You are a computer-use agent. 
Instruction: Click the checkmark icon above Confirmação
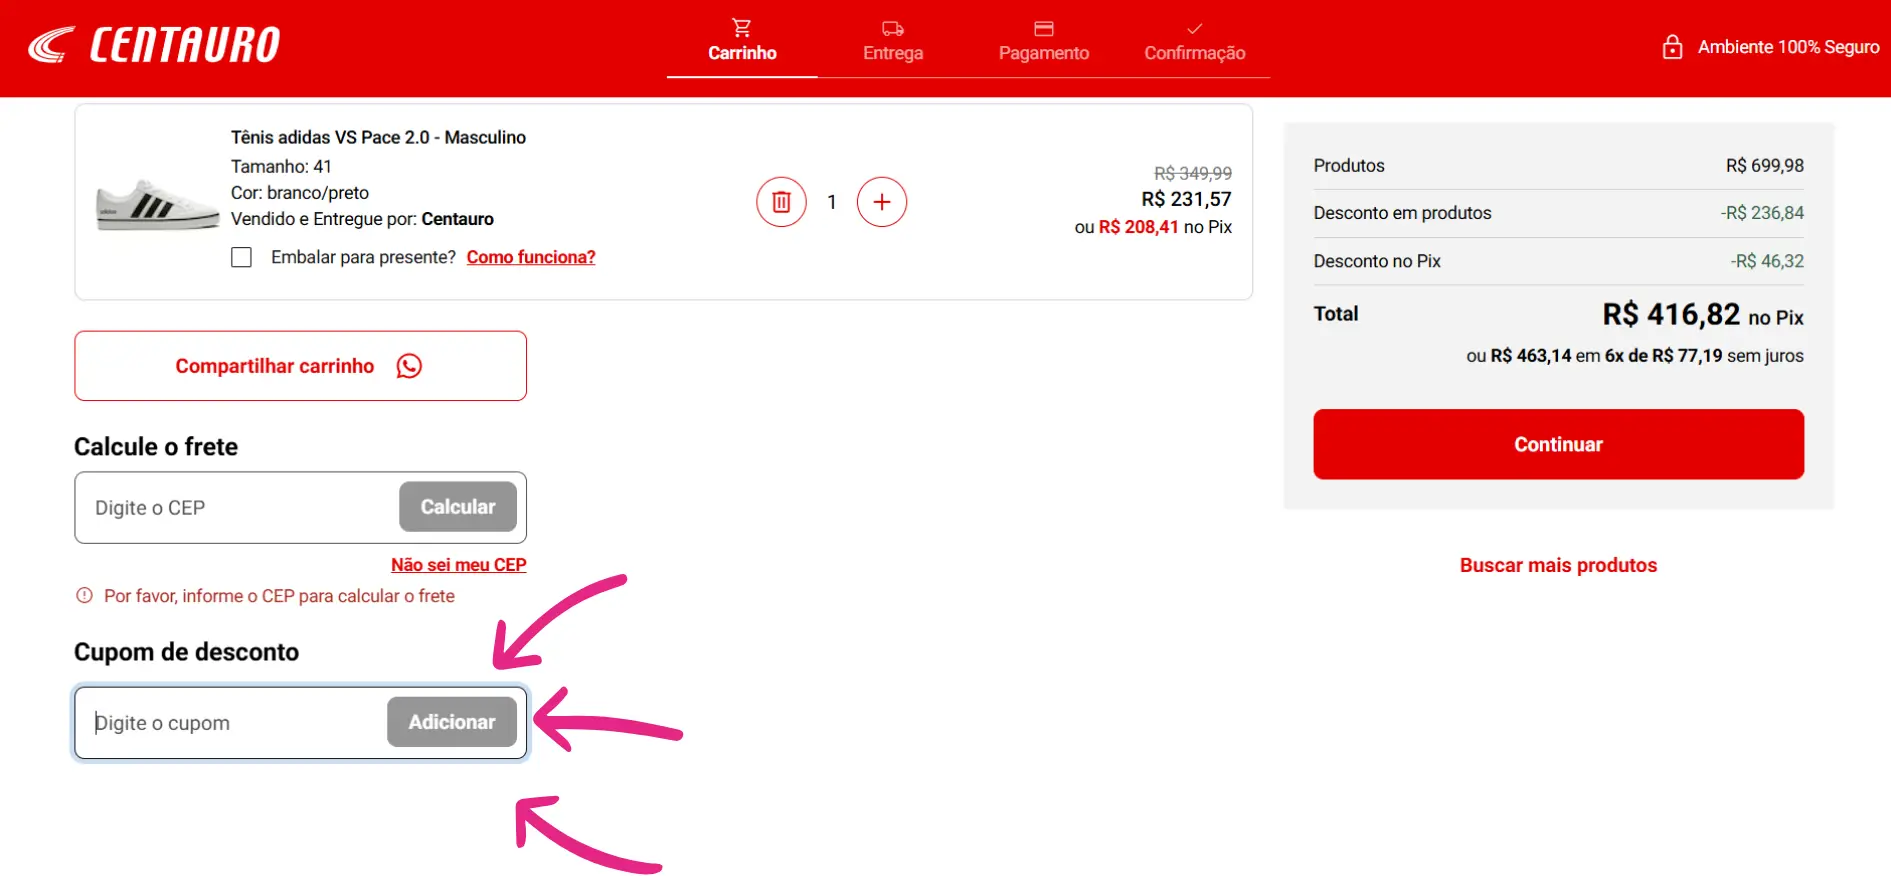(x=1195, y=29)
